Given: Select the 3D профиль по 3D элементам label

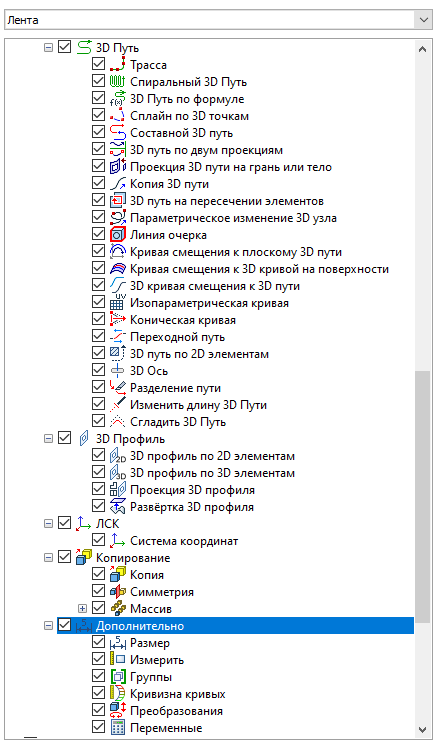Looking at the screenshot, I should tap(212, 473).
